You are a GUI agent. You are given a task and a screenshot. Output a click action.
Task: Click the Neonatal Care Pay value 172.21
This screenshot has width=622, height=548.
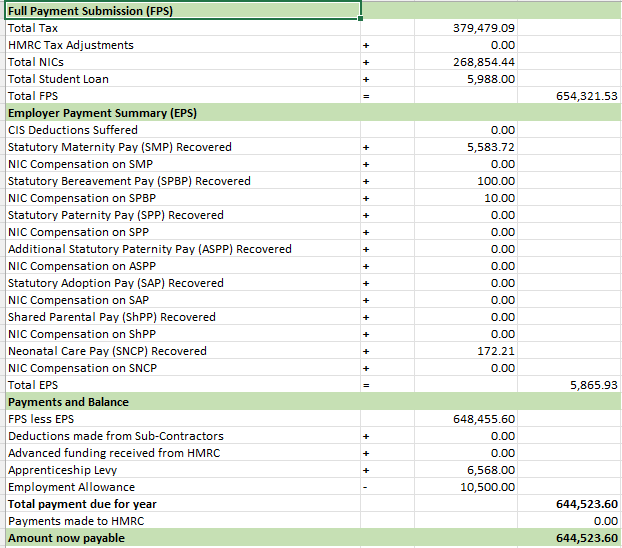pos(496,351)
